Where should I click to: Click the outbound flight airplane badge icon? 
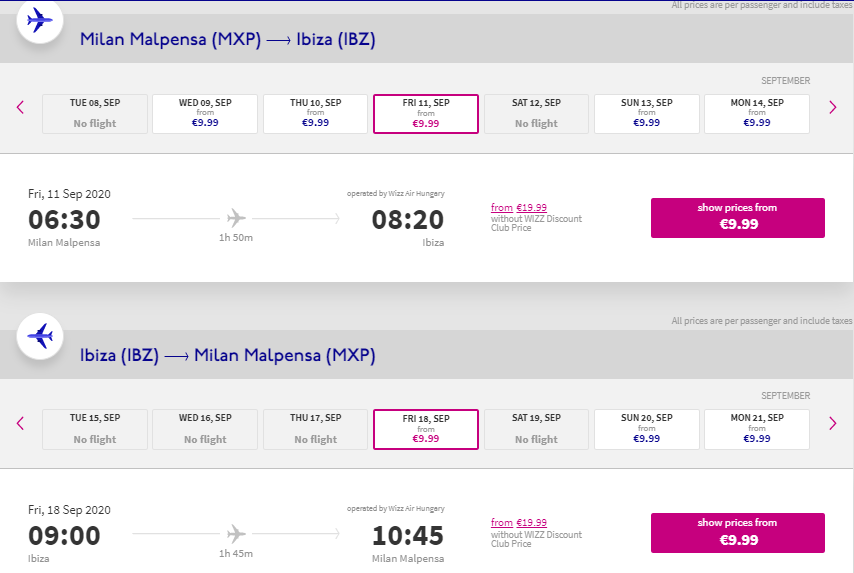click(x=40, y=19)
